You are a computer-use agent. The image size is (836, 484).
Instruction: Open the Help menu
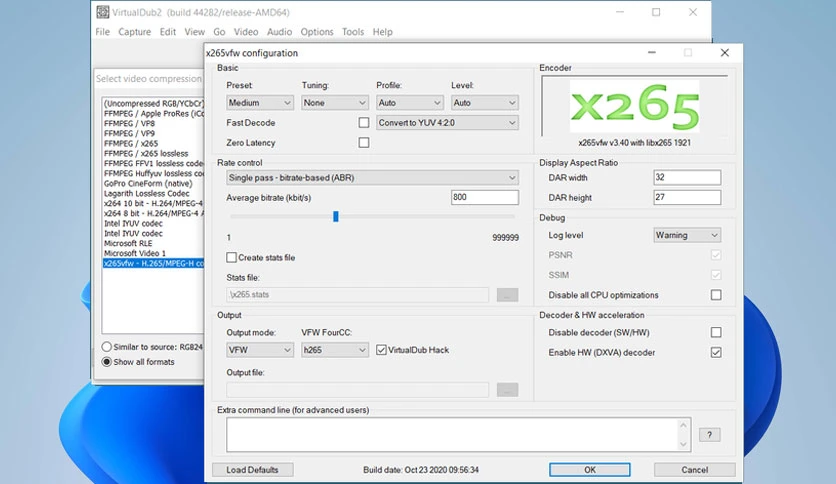coord(382,31)
